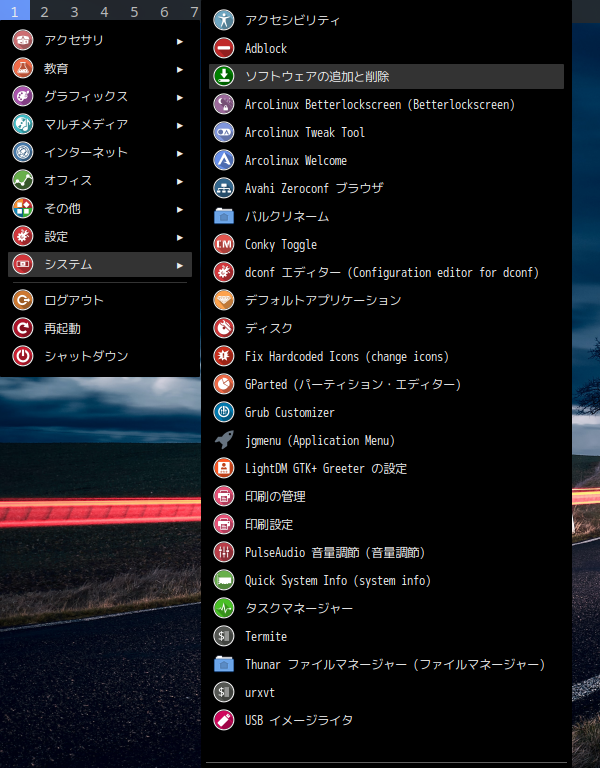Image resolution: width=600 pixels, height=768 pixels.
Task: Switch to workspace 4
Action: (104, 11)
